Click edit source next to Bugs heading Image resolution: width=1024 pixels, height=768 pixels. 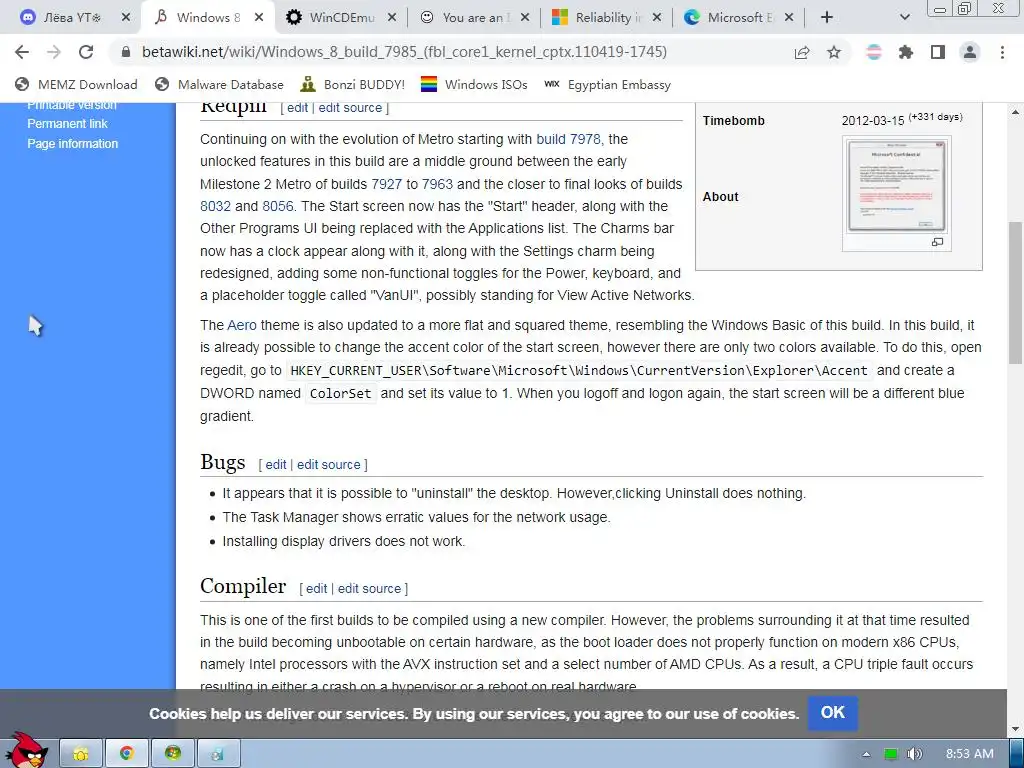pyautogui.click(x=328, y=464)
